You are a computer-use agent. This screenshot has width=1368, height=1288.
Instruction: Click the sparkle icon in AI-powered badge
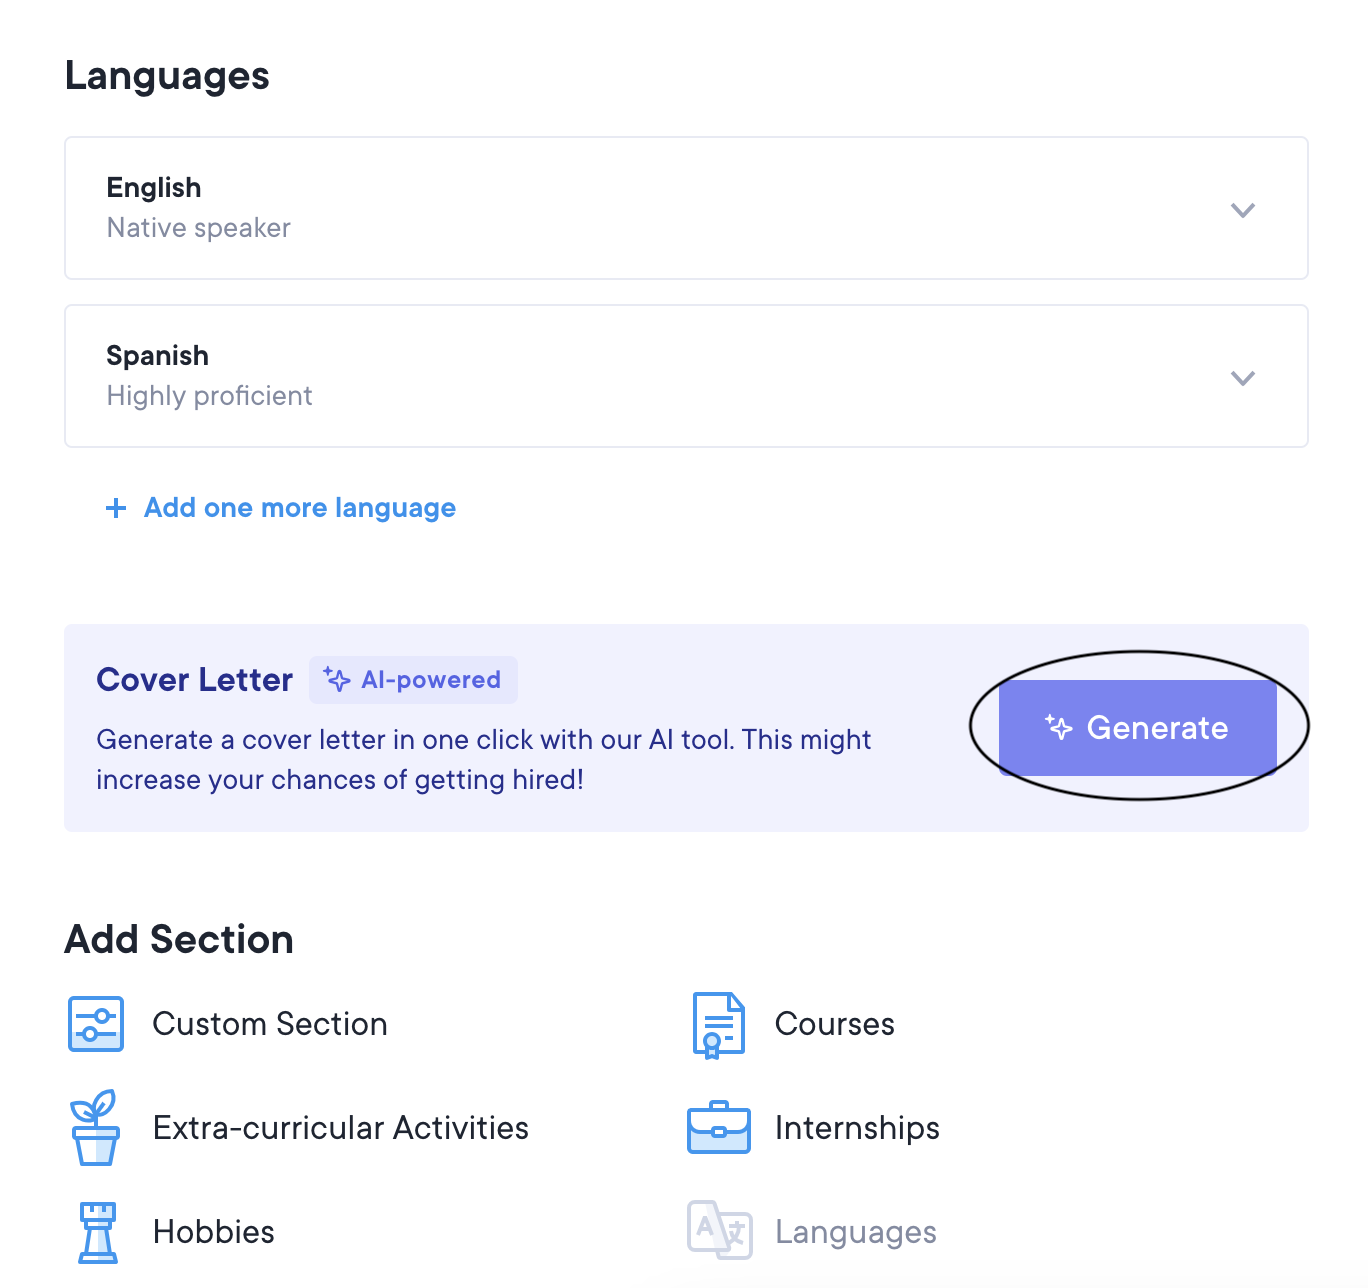pyautogui.click(x=337, y=680)
